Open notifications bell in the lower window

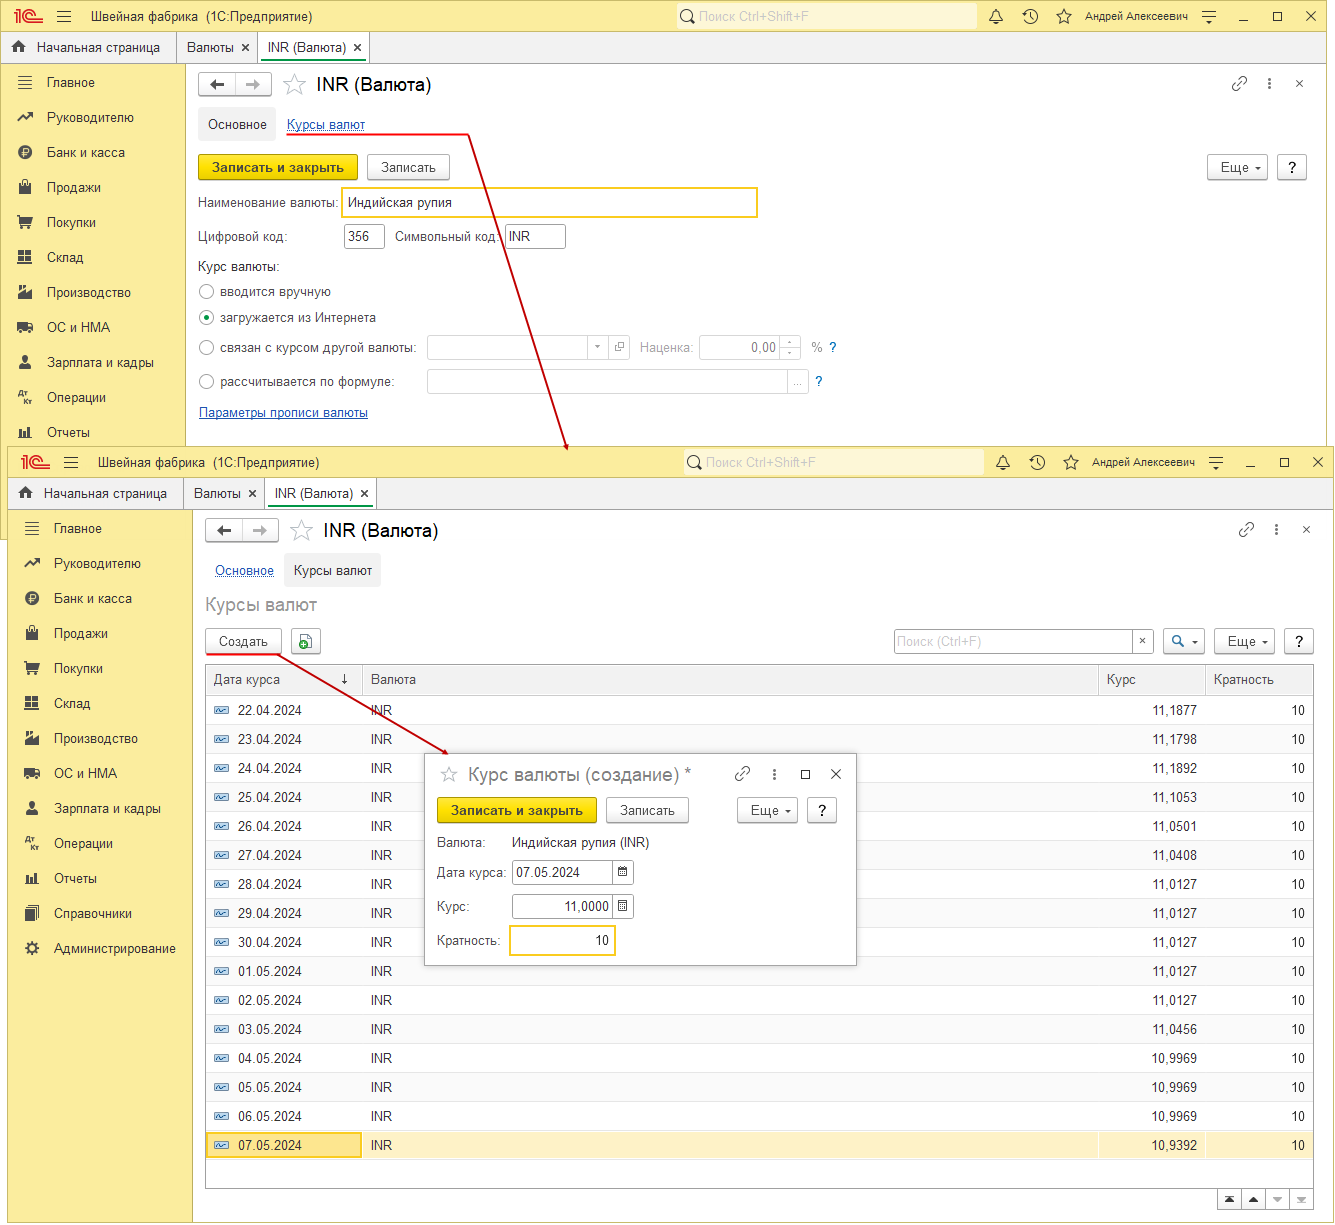(x=1003, y=462)
